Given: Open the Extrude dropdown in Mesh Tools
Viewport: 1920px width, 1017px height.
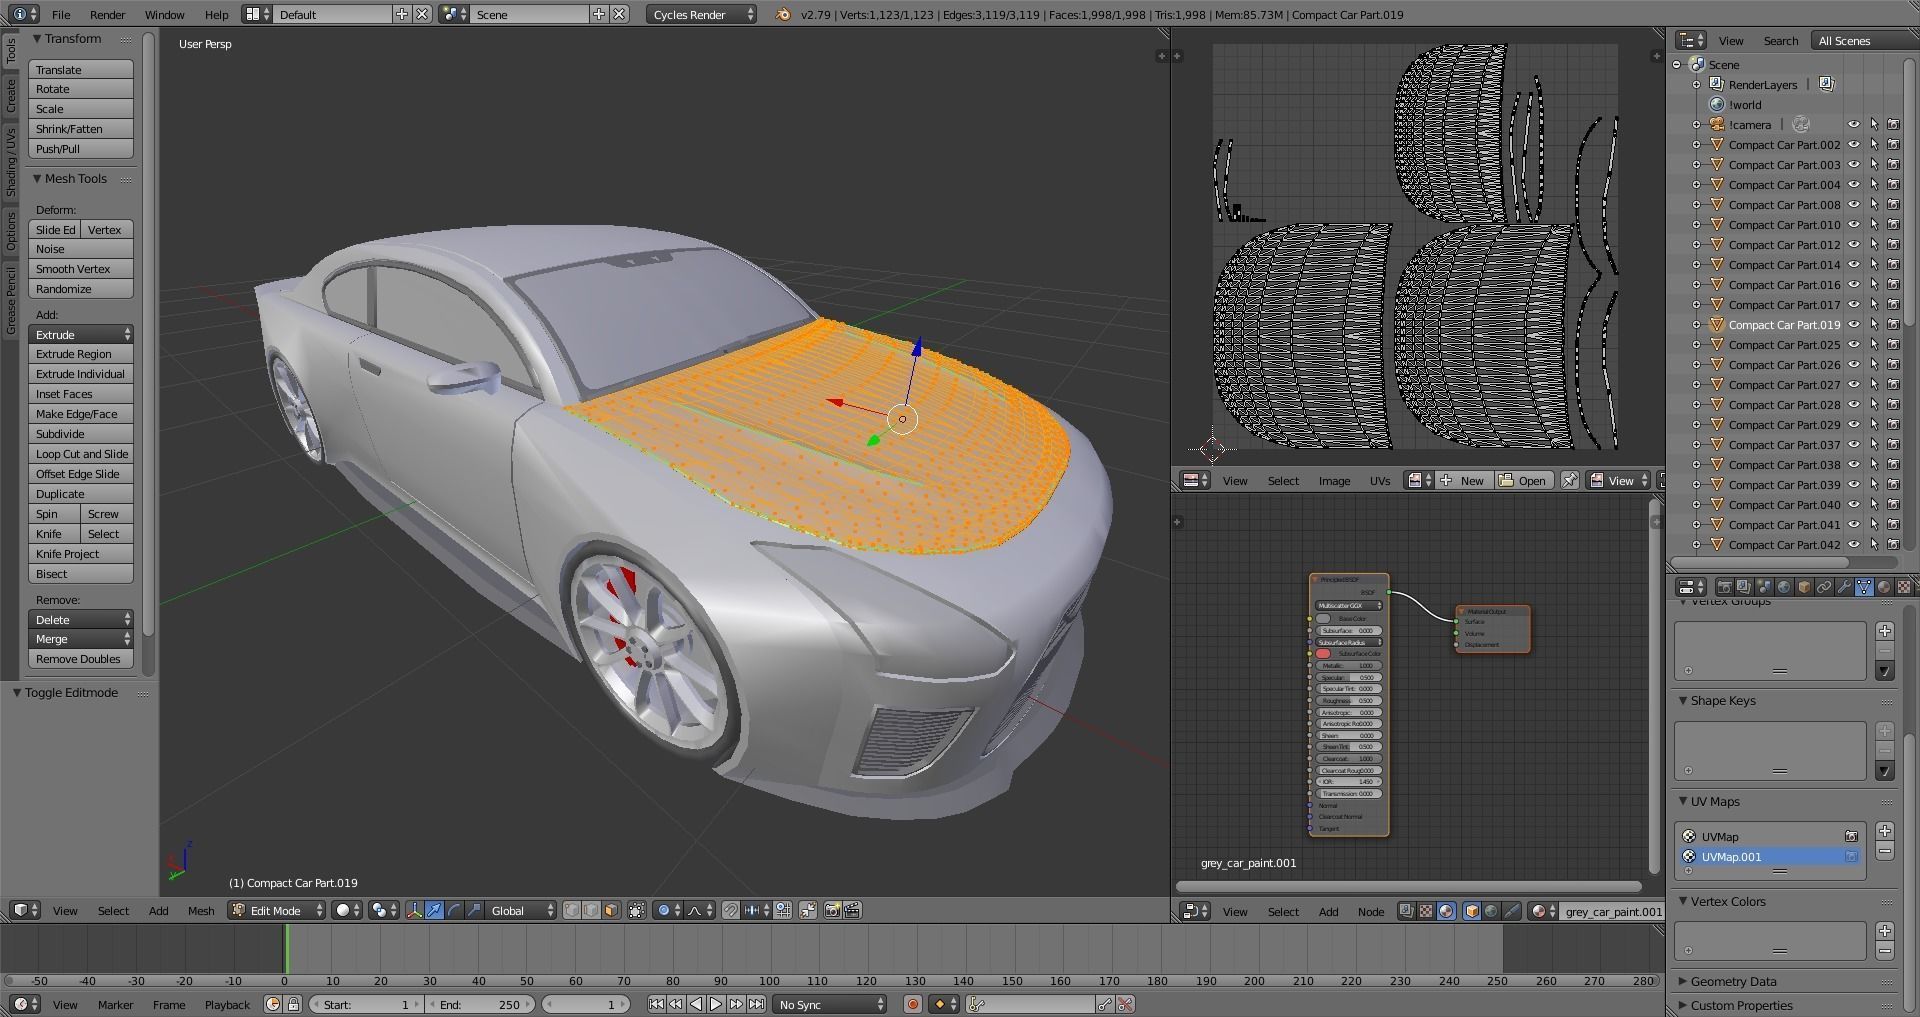Looking at the screenshot, I should point(81,334).
